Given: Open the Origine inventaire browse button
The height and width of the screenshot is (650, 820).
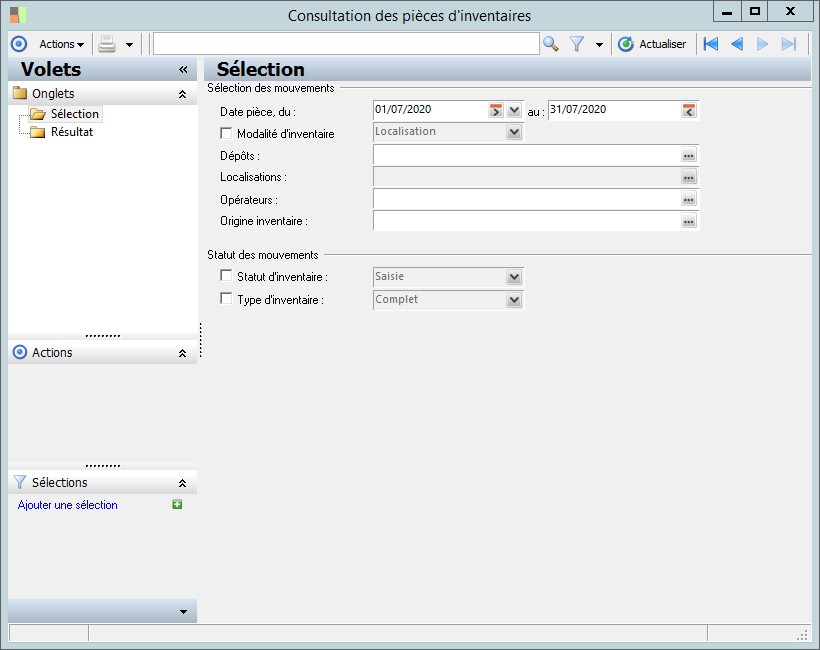Looking at the screenshot, I should 689,221.
